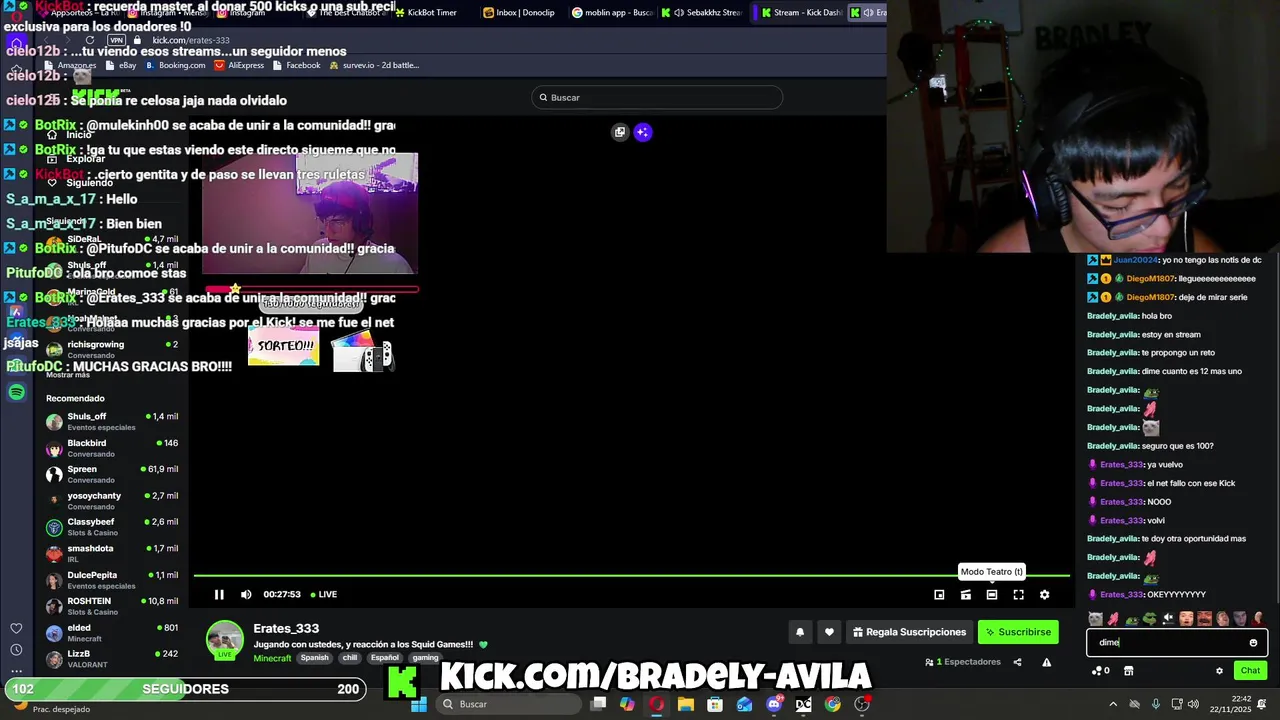This screenshot has width=1280, height=720.
Task: Open DulcePepita recommended channel
Action: (112, 580)
